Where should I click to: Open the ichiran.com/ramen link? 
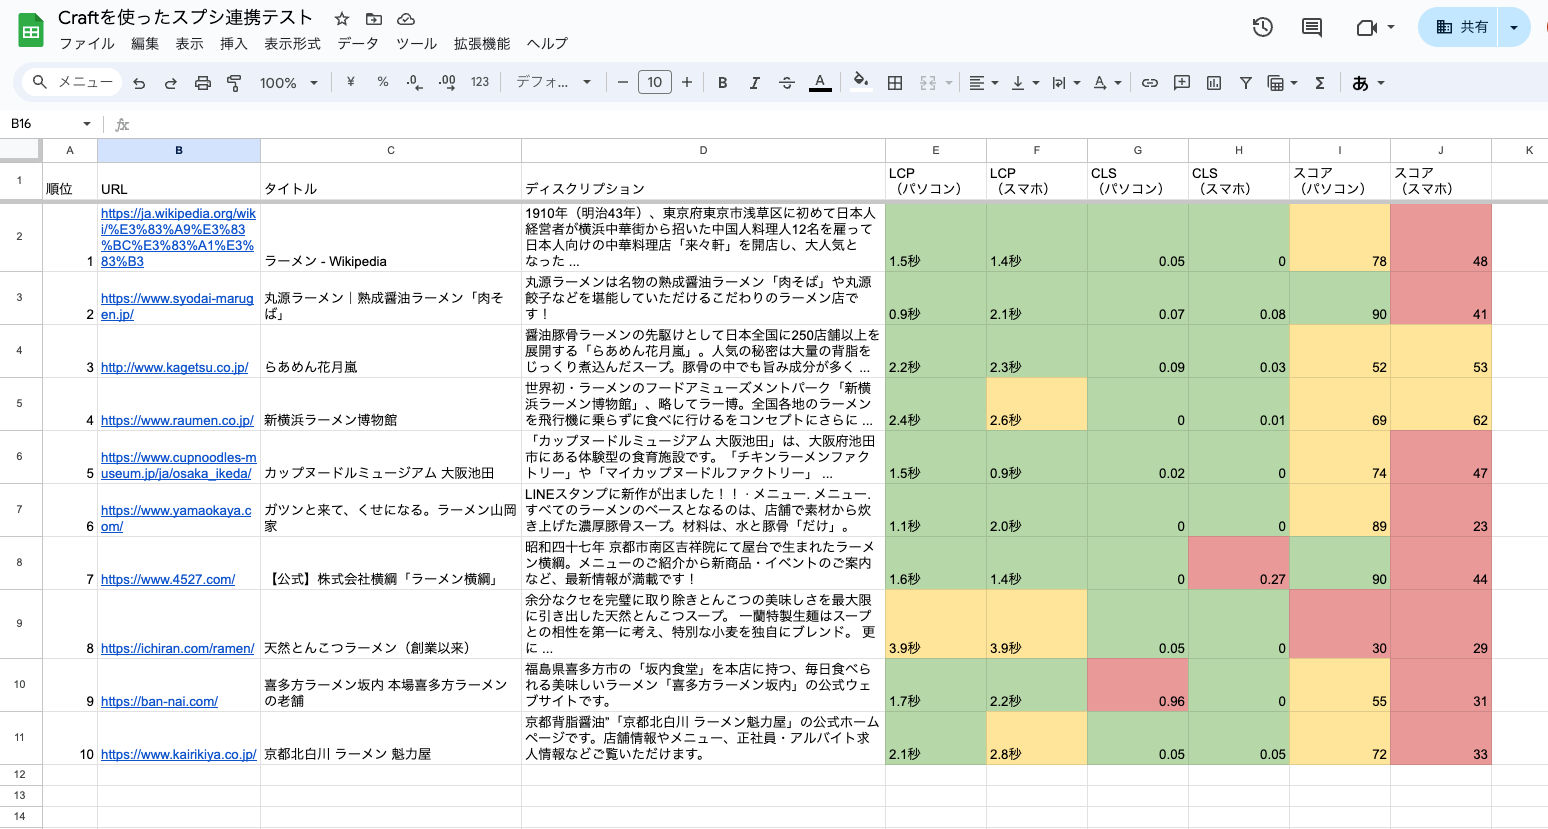(177, 648)
